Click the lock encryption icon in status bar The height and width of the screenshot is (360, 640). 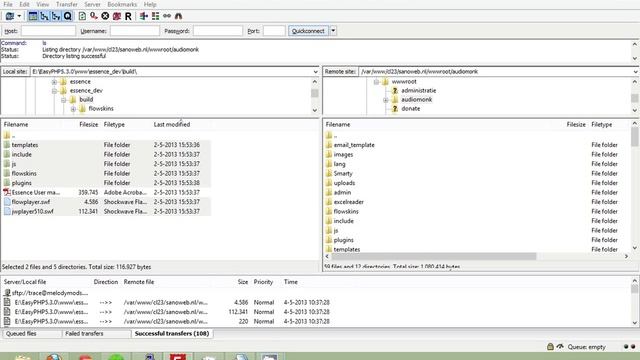550,347
